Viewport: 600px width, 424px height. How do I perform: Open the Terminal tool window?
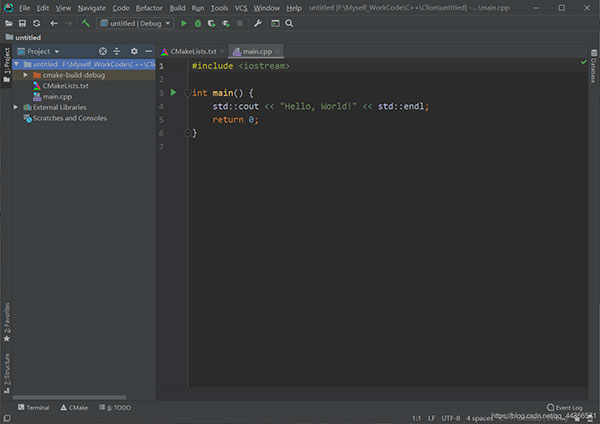click(33, 408)
